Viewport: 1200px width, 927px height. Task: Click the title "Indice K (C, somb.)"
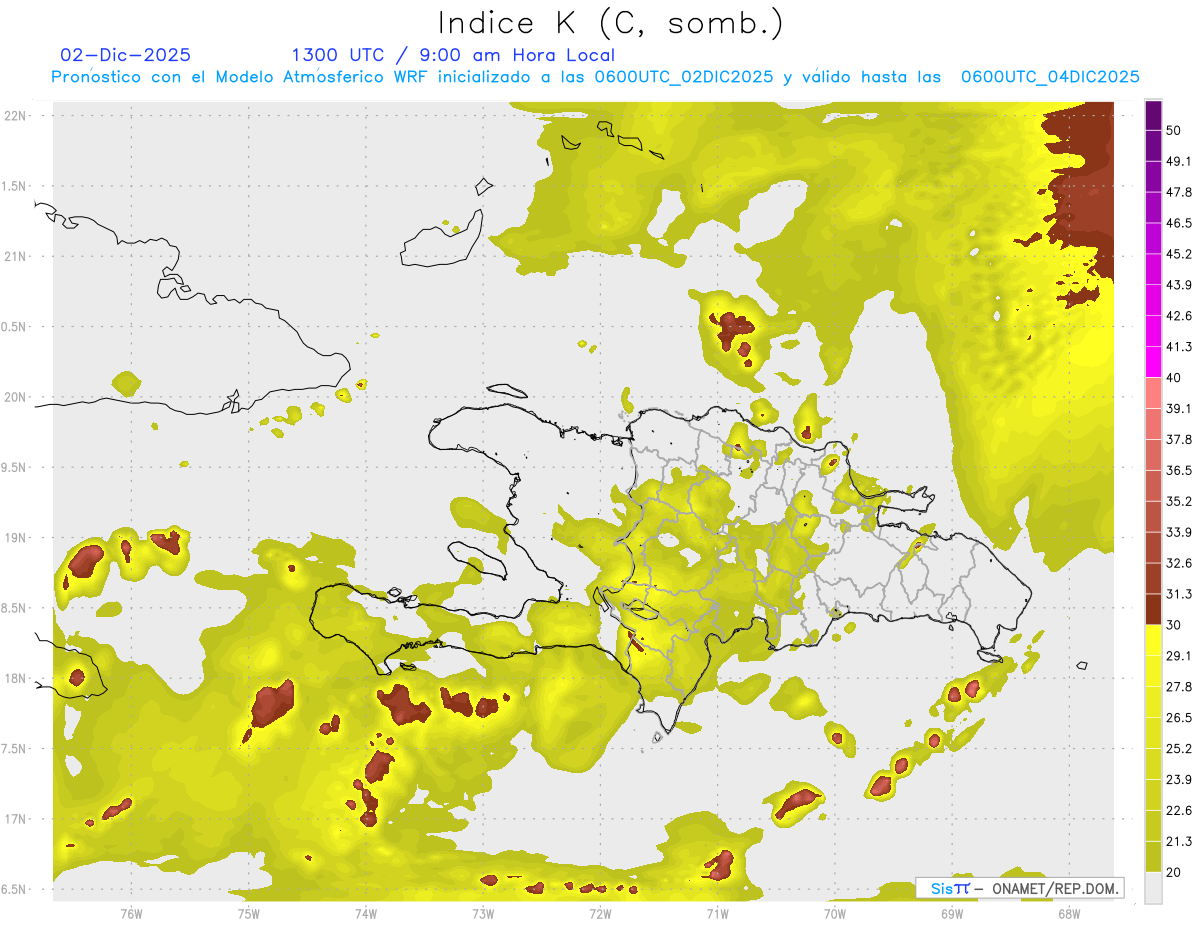[611, 23]
